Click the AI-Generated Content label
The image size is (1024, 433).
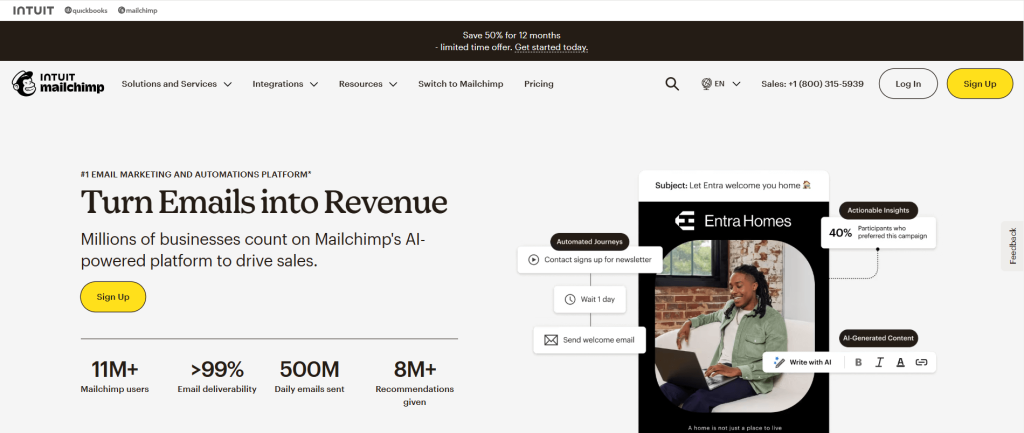point(878,338)
